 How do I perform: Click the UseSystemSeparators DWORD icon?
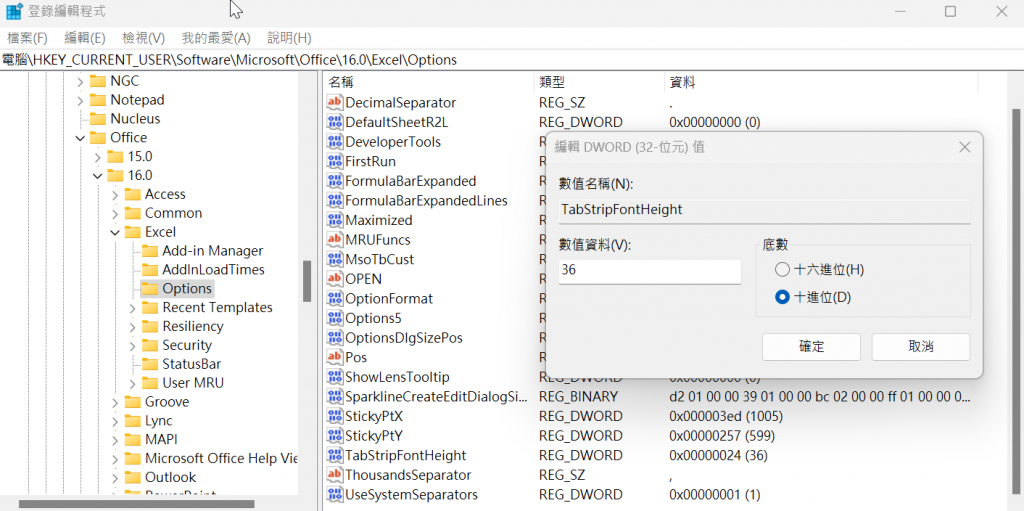(x=334, y=495)
